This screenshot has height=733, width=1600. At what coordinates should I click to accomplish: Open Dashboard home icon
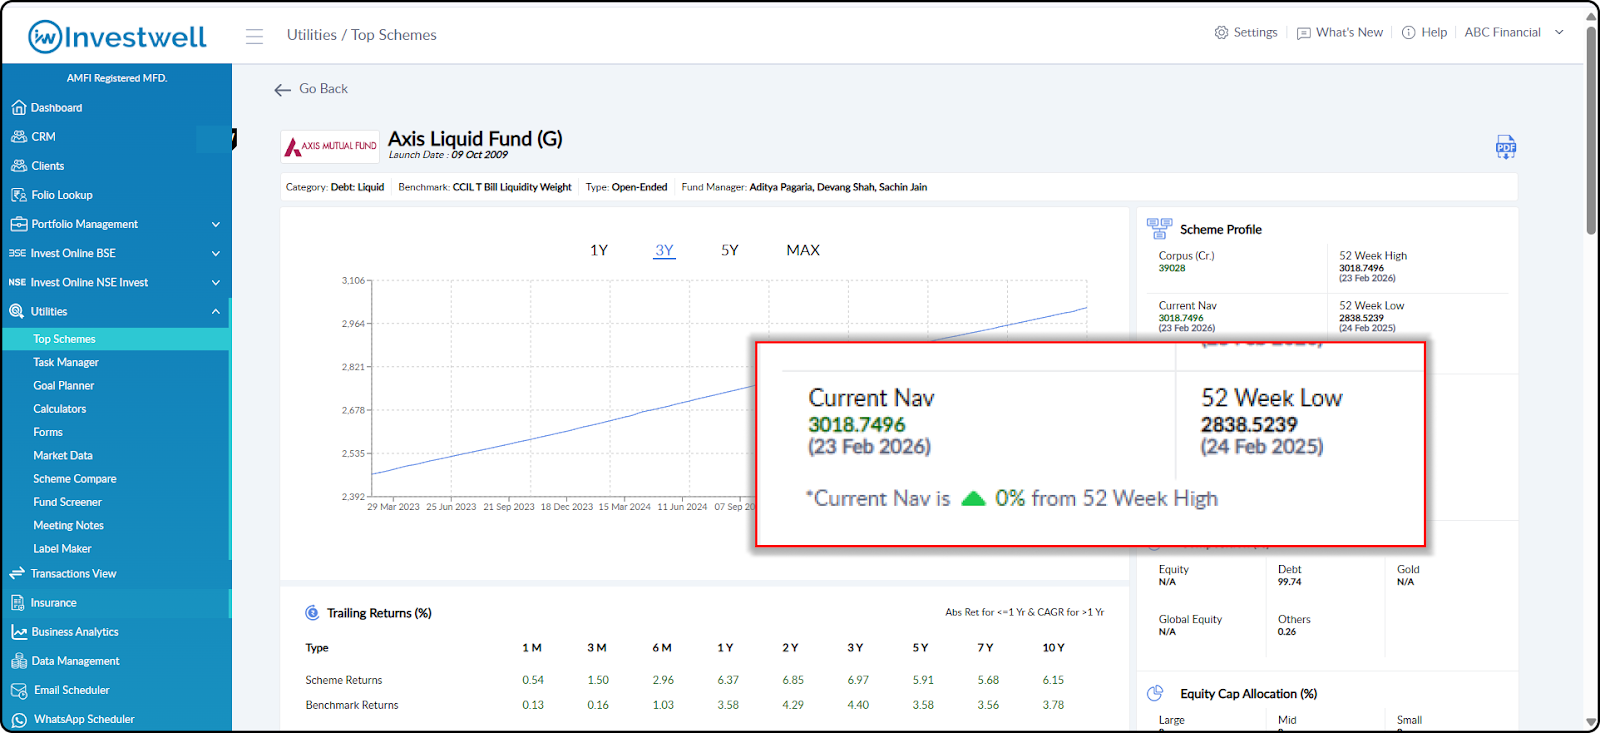18,108
